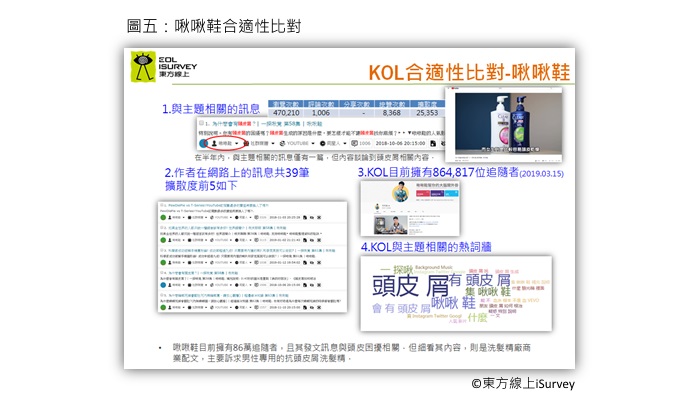Click the caption 圖五：啾啾鞋合適性比對
The image size is (700, 400).
coord(214,26)
